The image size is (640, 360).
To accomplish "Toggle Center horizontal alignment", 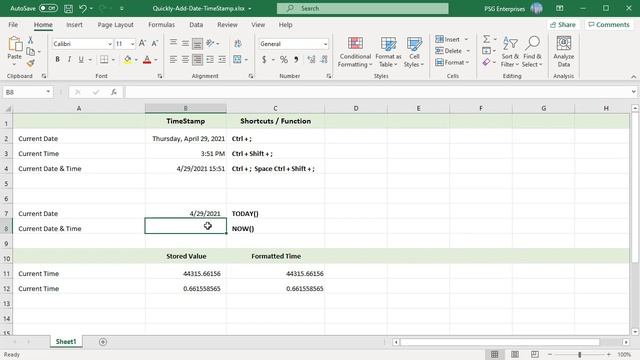I will (x=185, y=60).
